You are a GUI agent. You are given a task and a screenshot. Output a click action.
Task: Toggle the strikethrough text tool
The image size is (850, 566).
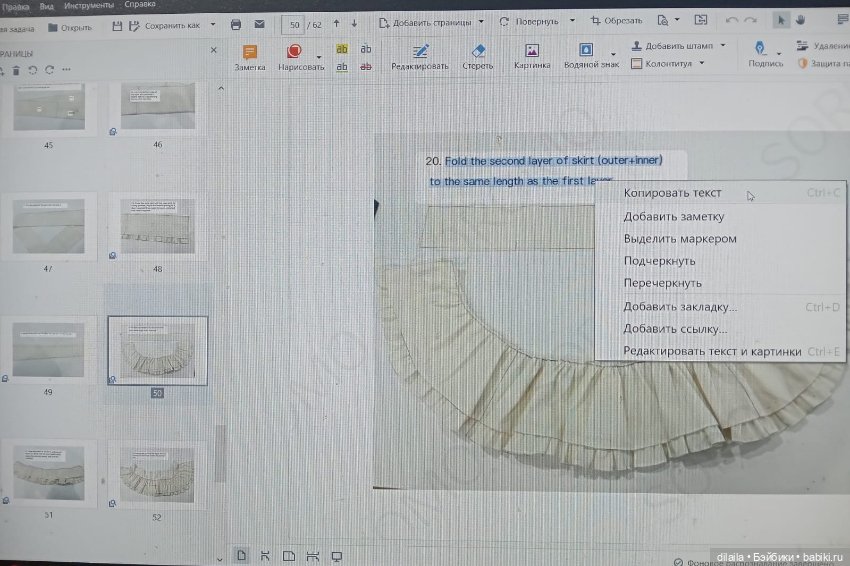pyautogui.click(x=366, y=66)
